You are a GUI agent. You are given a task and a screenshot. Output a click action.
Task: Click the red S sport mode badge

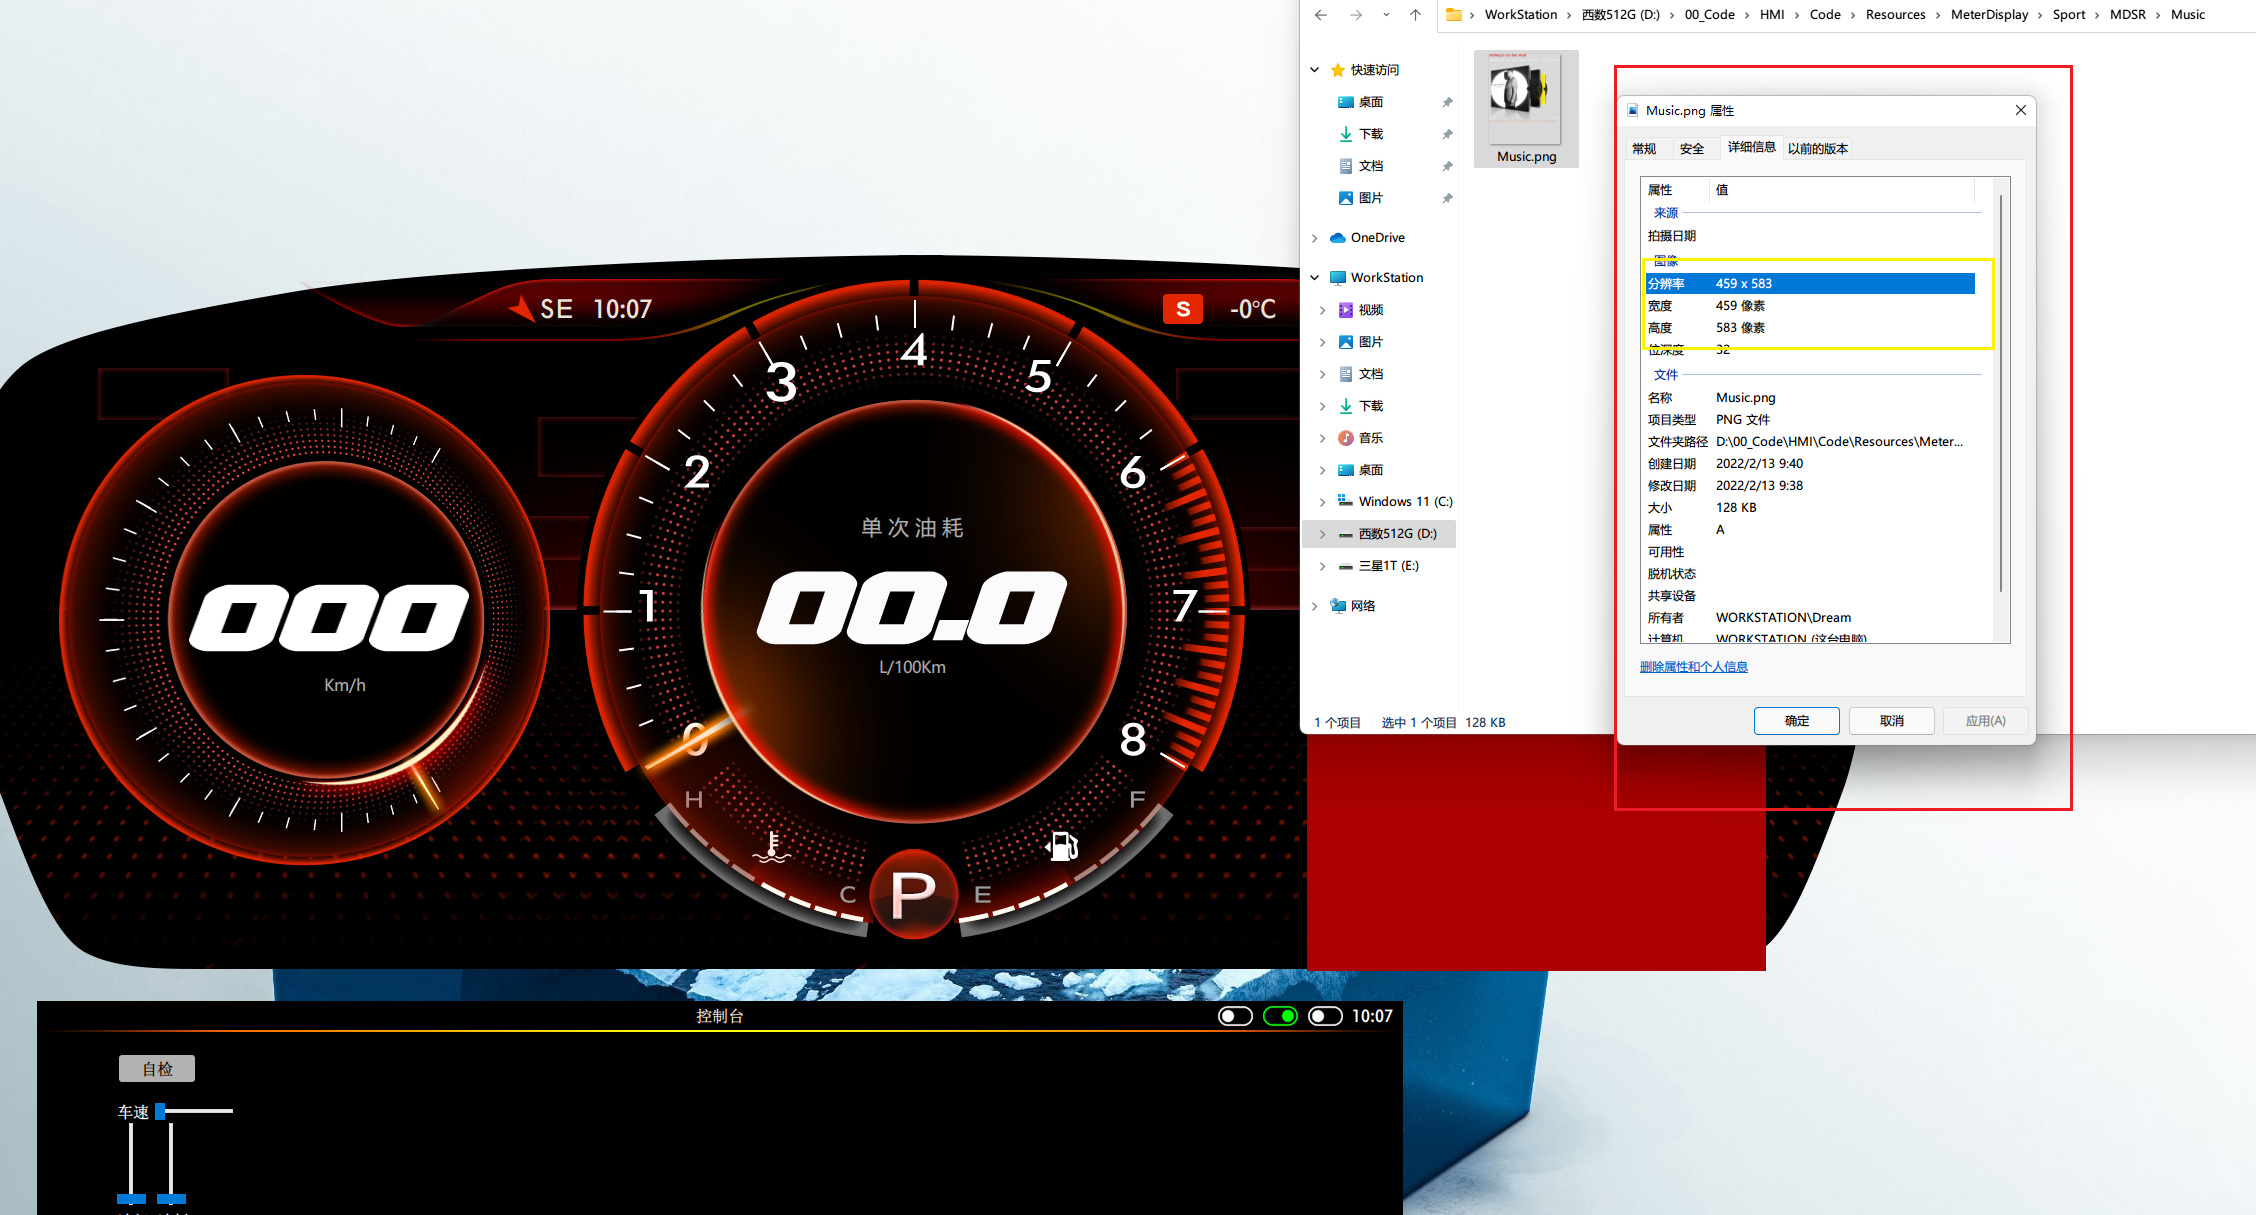tap(1182, 309)
